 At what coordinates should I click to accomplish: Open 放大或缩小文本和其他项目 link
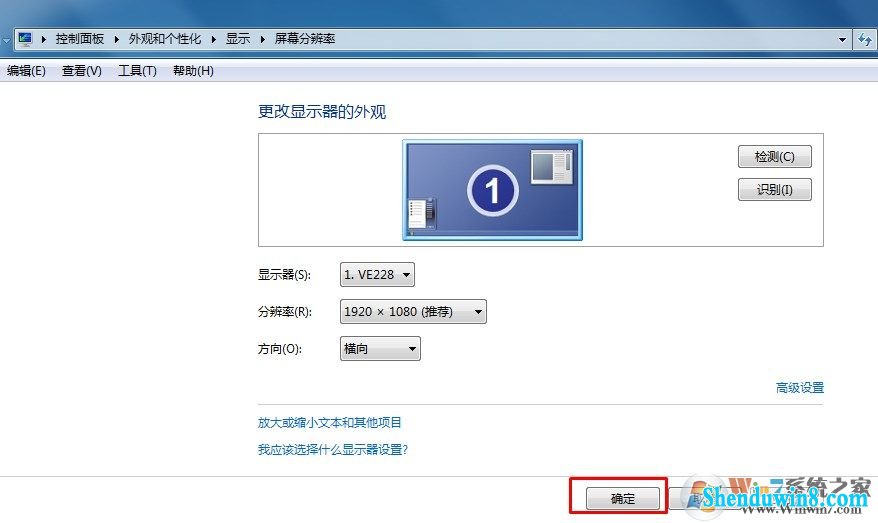329,423
